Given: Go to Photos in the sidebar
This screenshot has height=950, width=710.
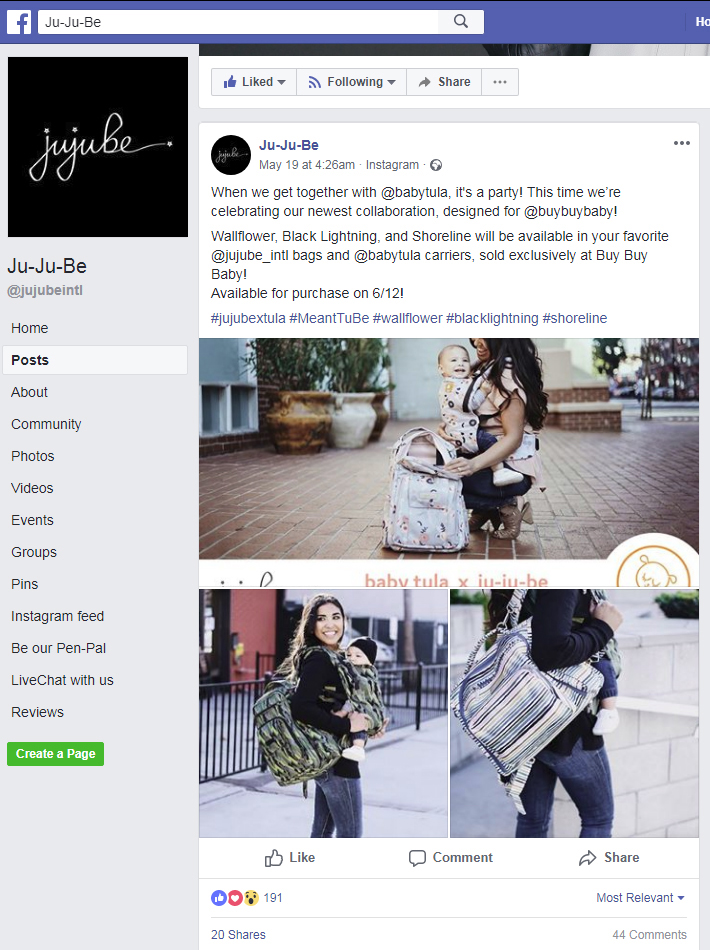Looking at the screenshot, I should [33, 456].
